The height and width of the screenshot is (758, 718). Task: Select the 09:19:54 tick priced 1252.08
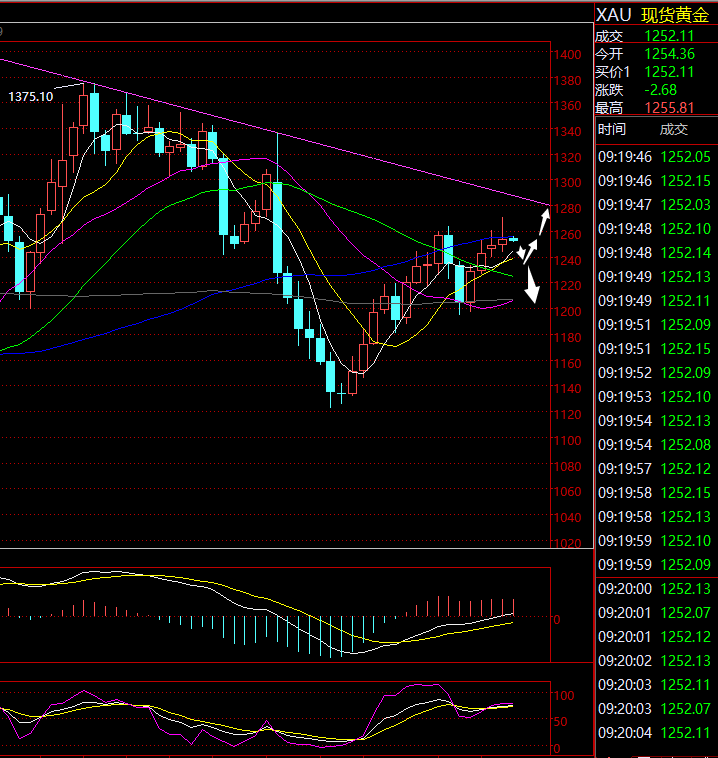(x=654, y=445)
